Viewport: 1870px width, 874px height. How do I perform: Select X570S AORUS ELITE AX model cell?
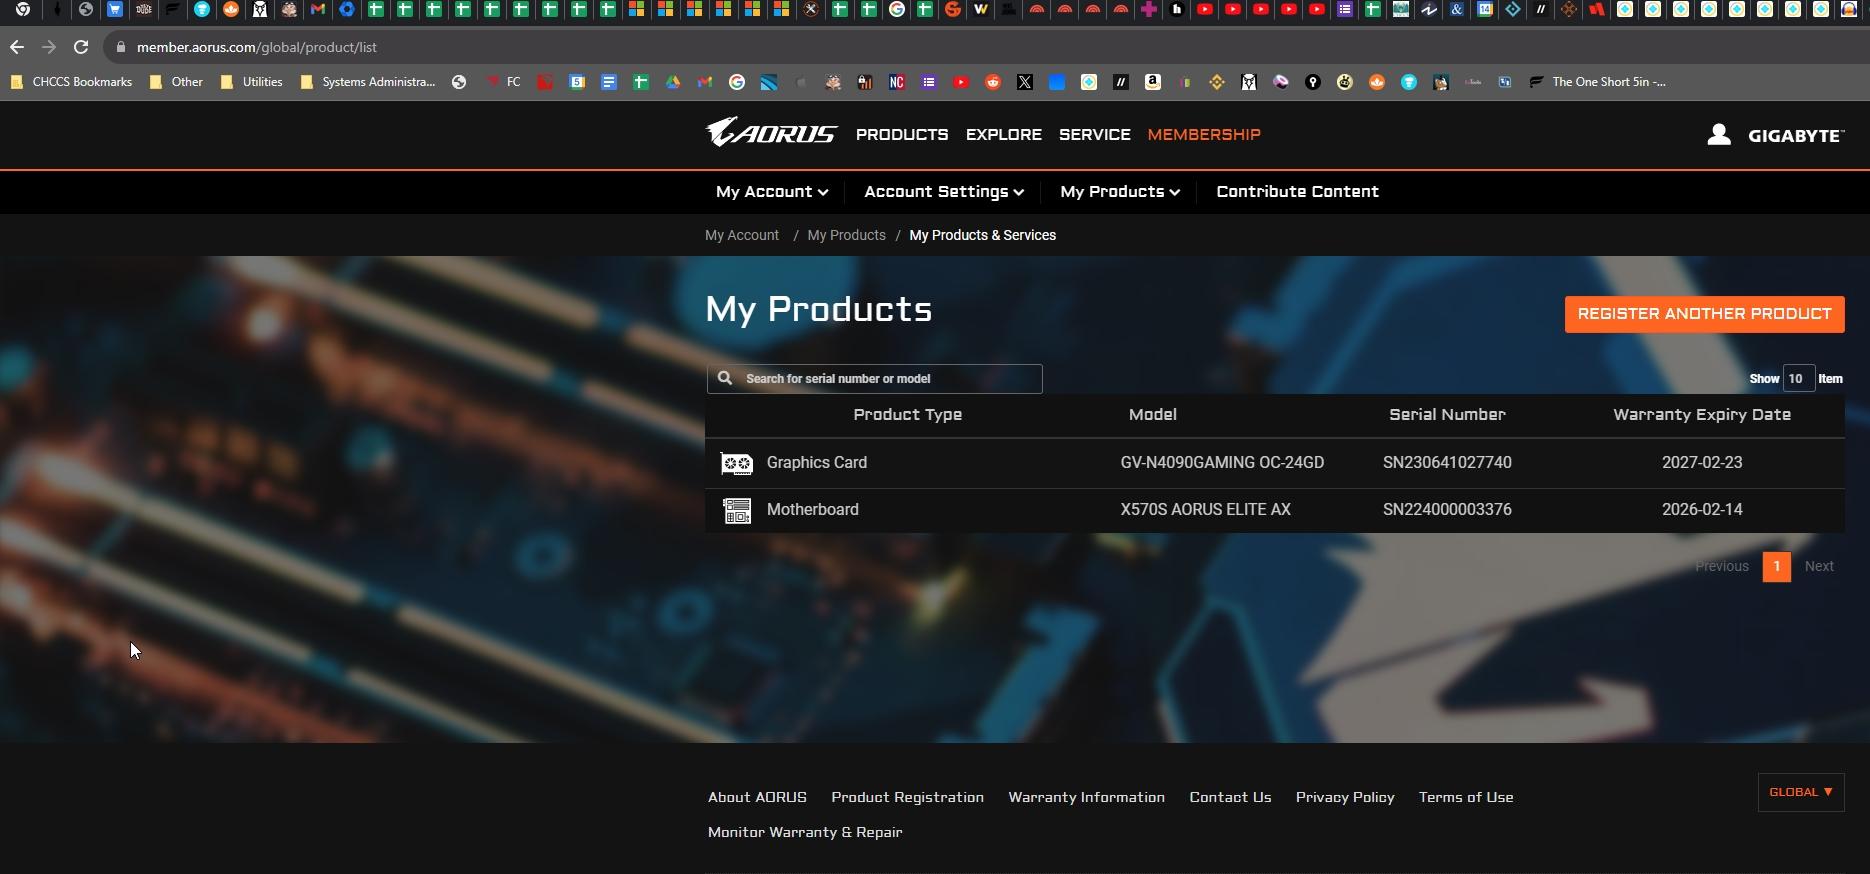click(x=1205, y=510)
